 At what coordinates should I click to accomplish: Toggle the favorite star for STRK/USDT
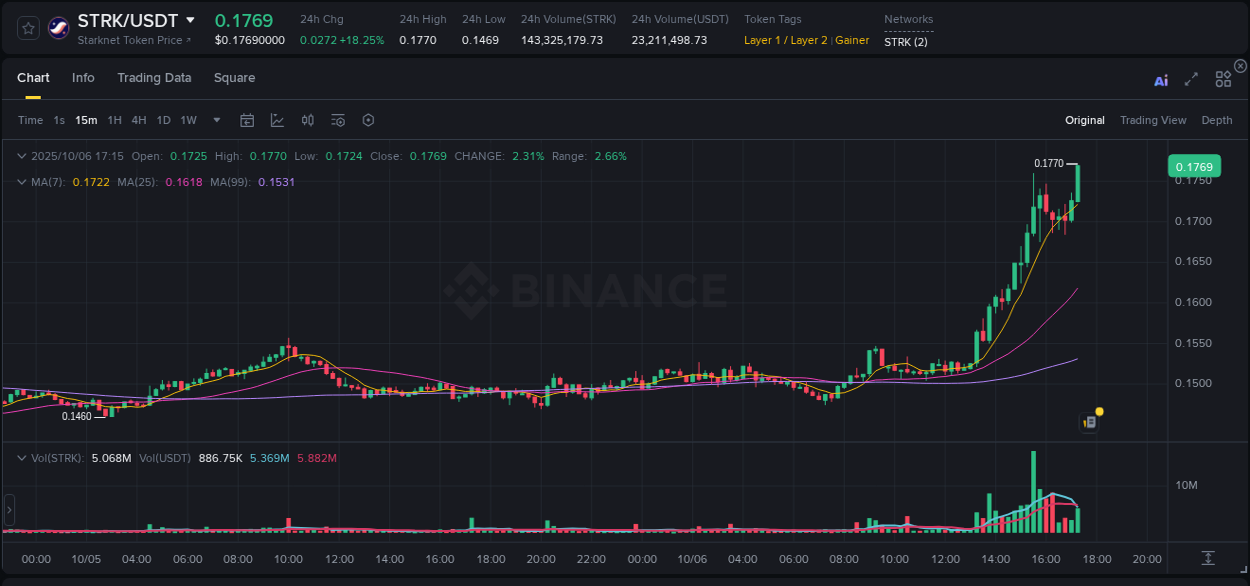coord(27,28)
